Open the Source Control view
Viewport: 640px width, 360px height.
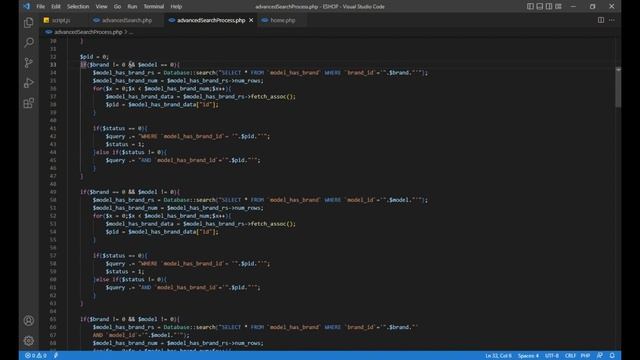pos(29,62)
